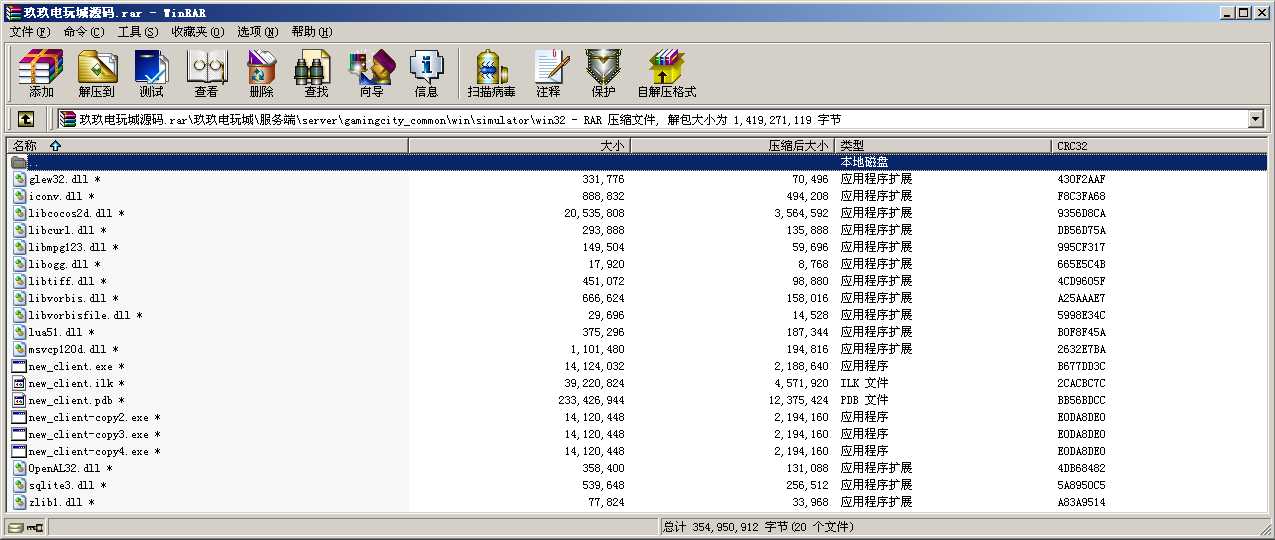Select the new_client.pdb file icon
This screenshot has width=1275, height=540.
pyautogui.click(x=19, y=400)
